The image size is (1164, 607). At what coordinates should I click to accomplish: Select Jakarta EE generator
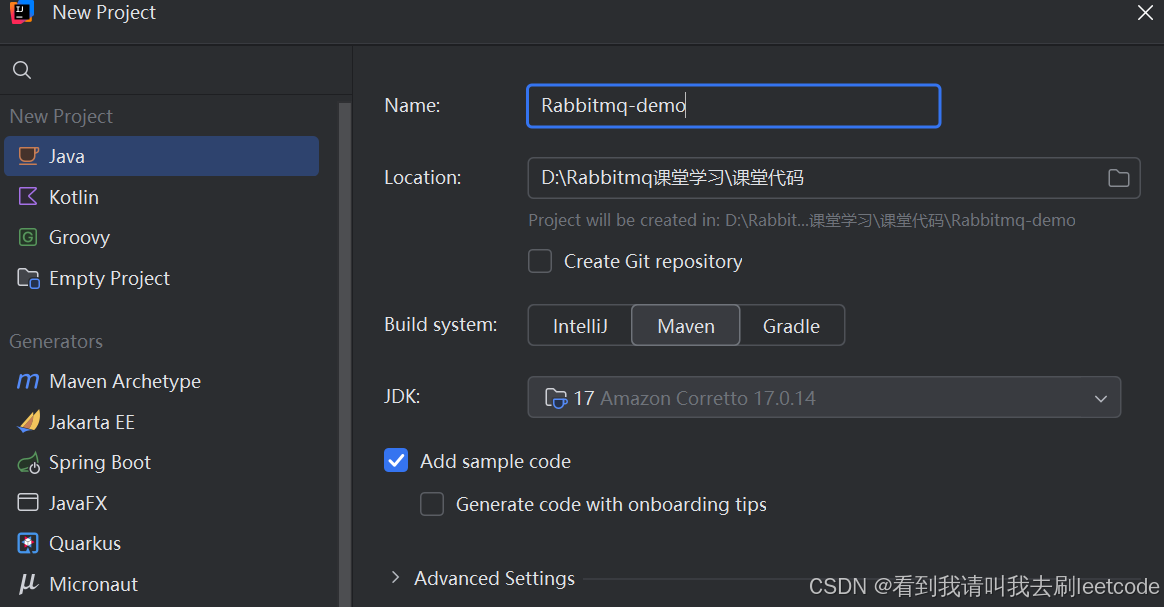click(x=162, y=421)
